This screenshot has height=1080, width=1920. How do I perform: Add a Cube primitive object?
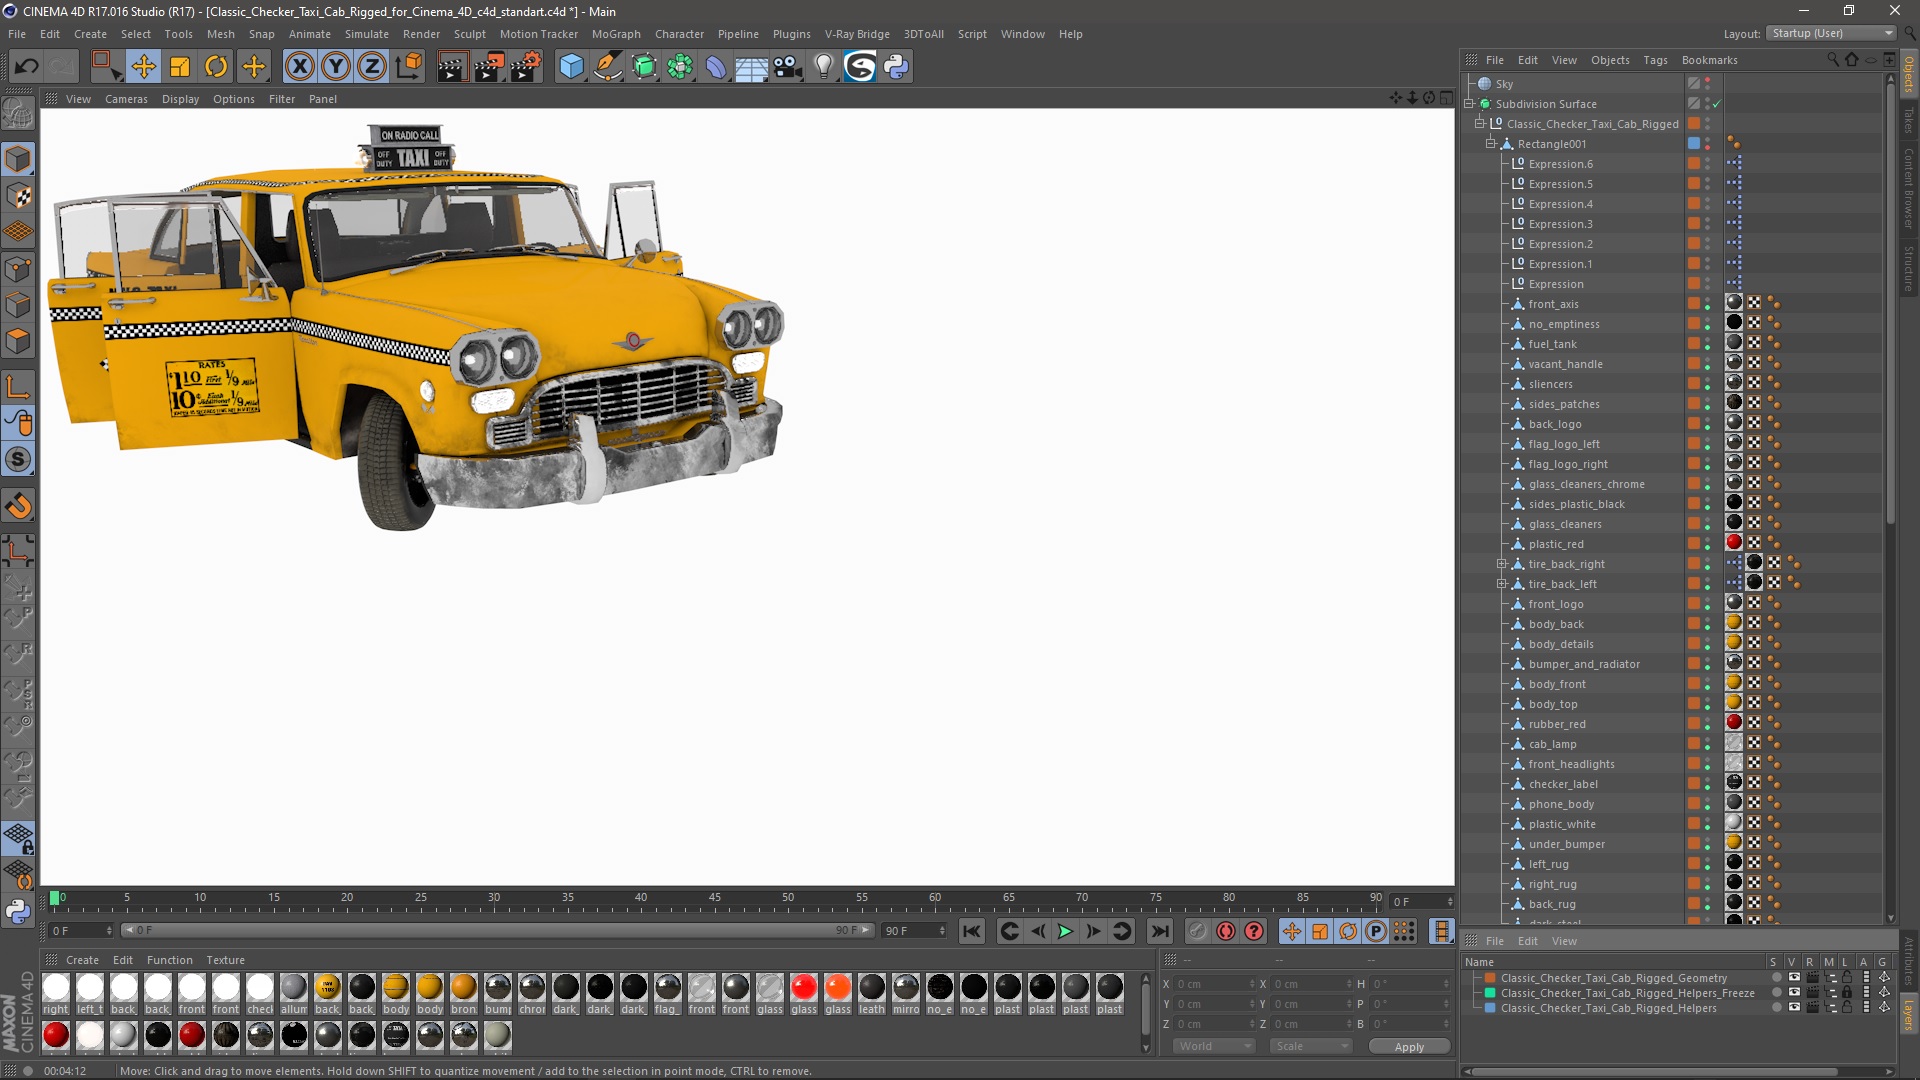tap(571, 67)
